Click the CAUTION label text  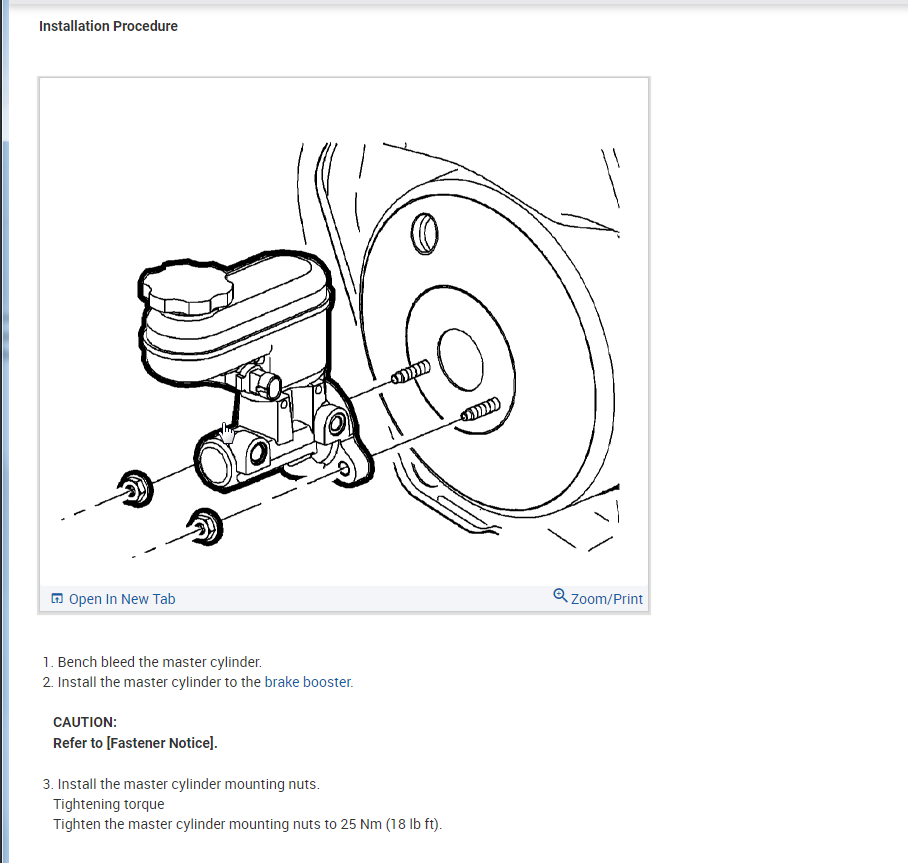pos(85,722)
